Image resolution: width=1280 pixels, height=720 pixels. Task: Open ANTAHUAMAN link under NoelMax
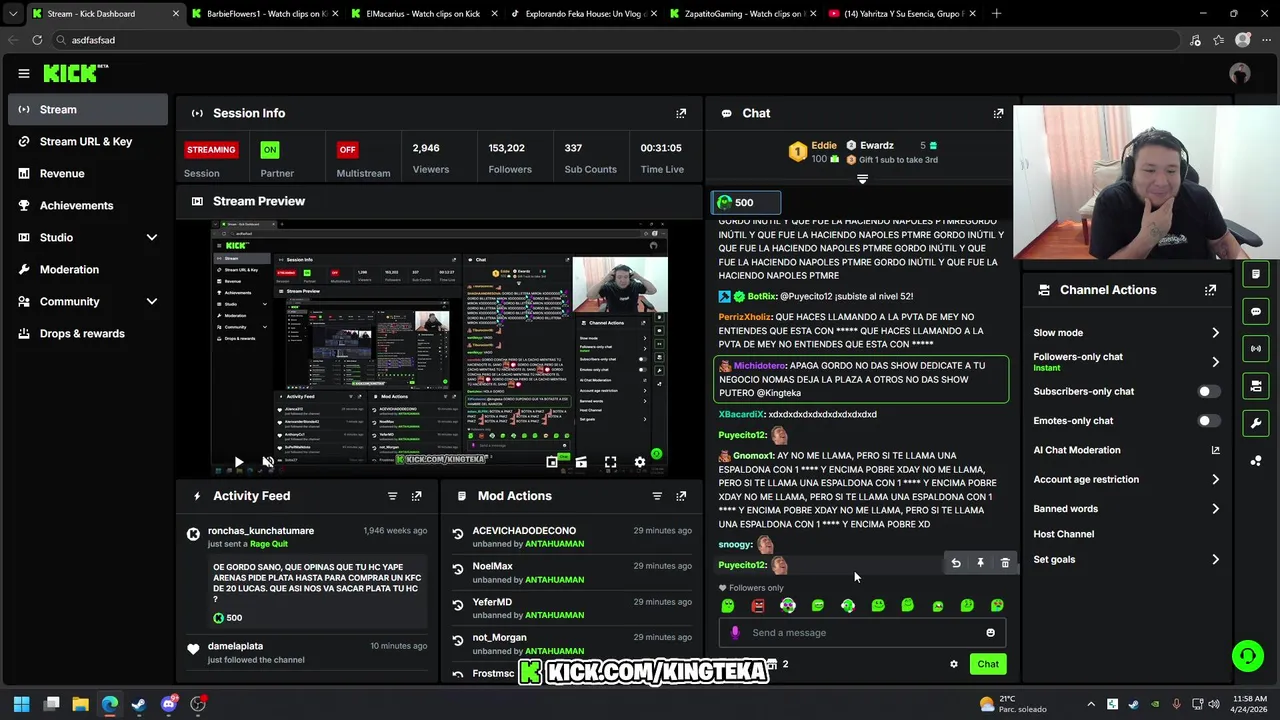pyautogui.click(x=555, y=580)
